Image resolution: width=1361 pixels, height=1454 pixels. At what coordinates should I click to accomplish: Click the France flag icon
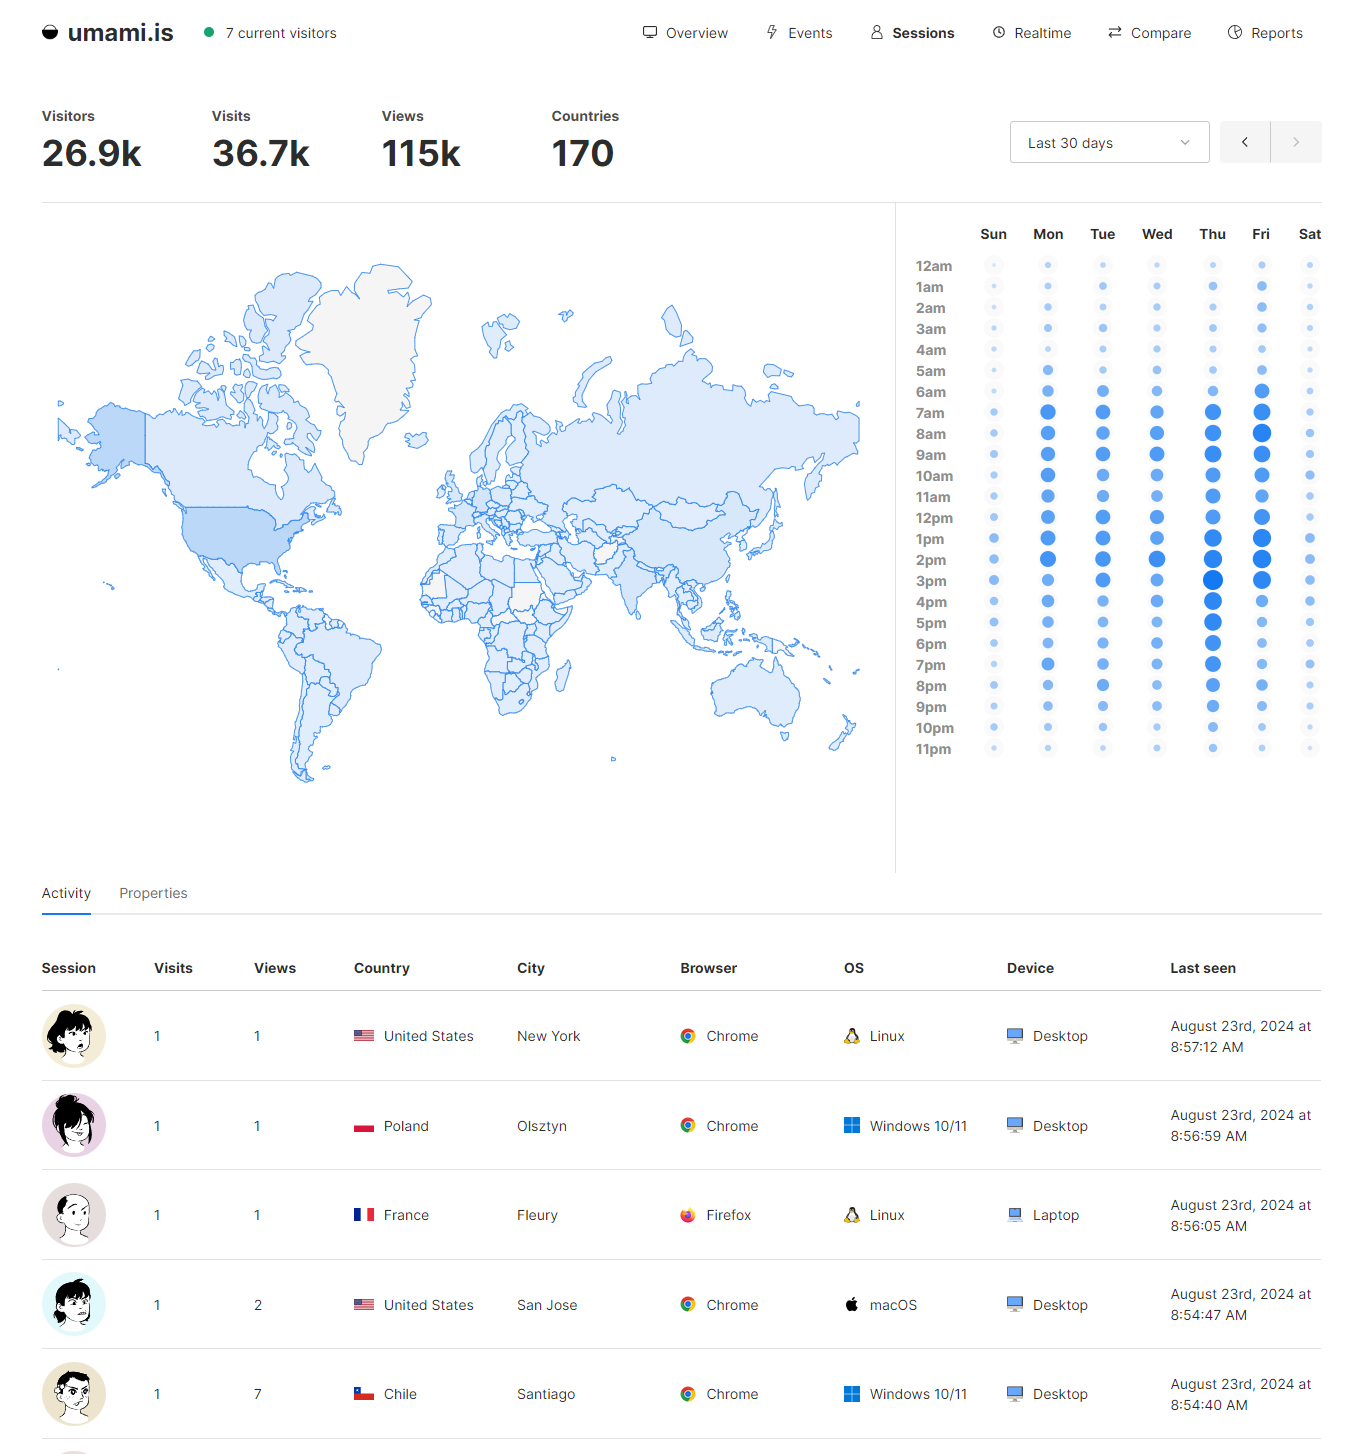364,1215
